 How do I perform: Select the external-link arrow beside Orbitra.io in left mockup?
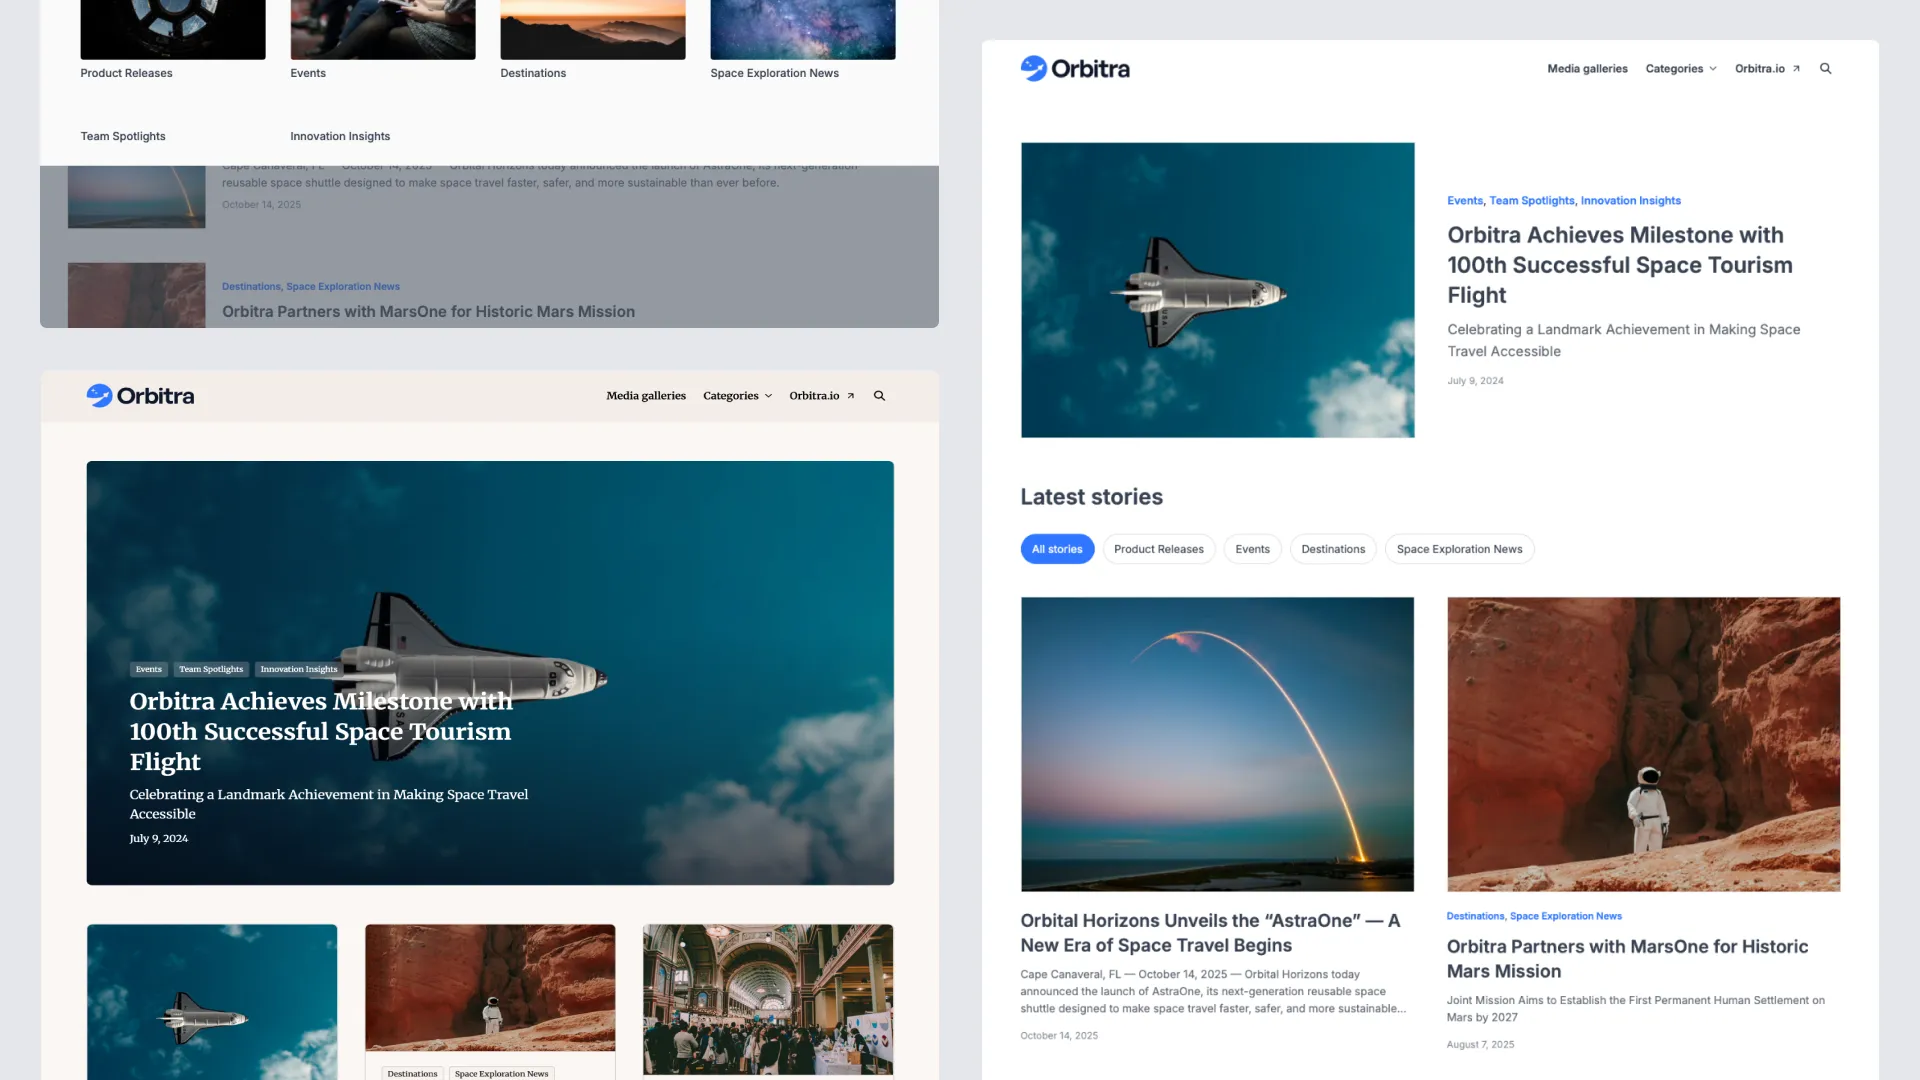[851, 395]
